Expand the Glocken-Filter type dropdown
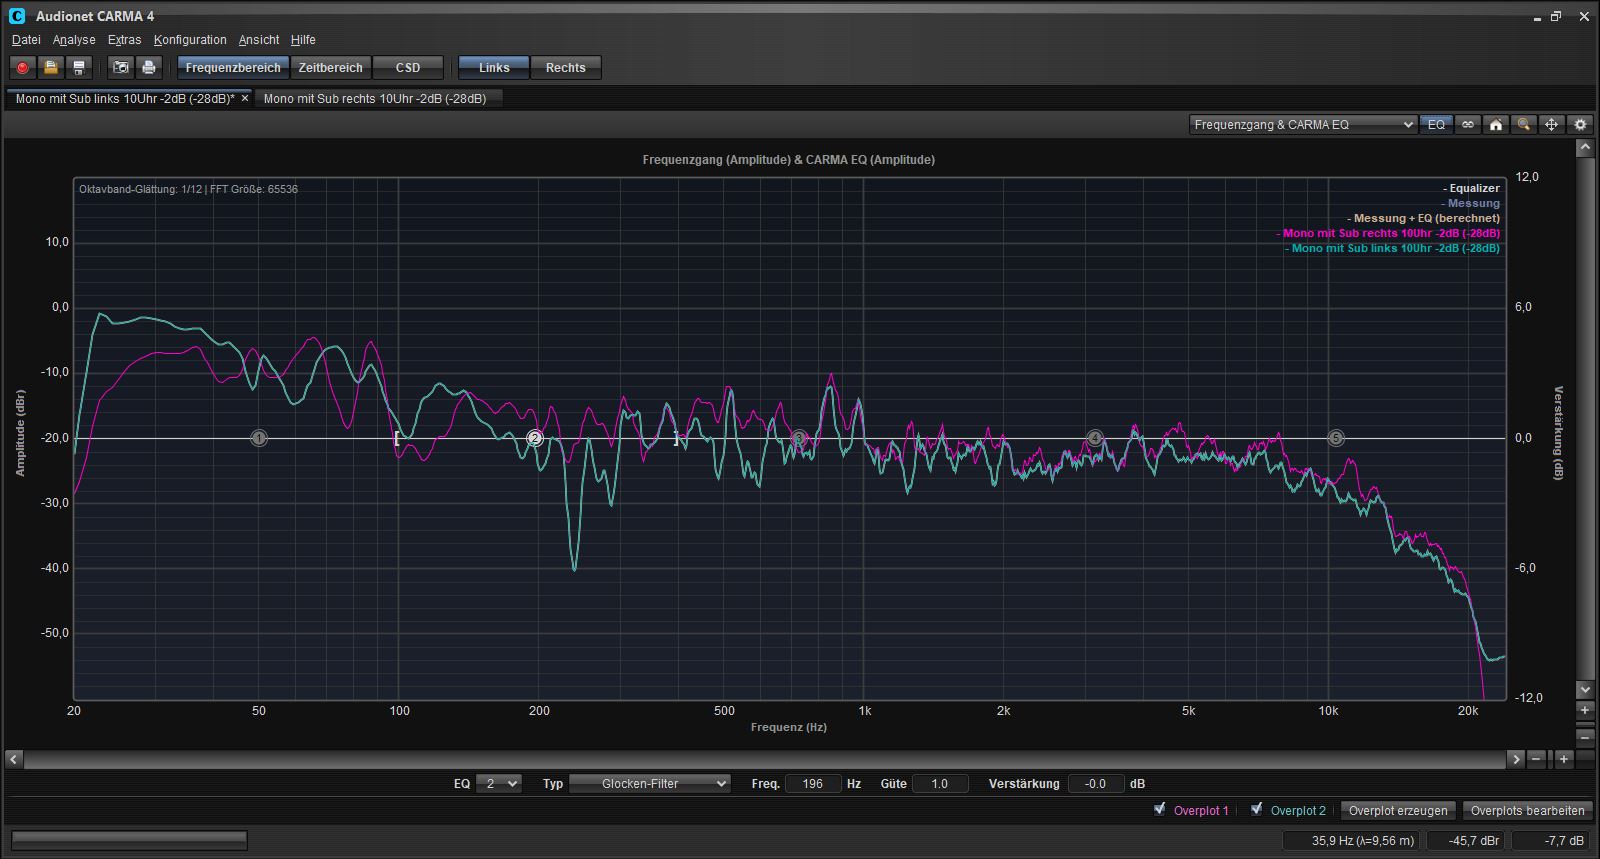The height and width of the screenshot is (859, 1600). pyautogui.click(x=650, y=784)
